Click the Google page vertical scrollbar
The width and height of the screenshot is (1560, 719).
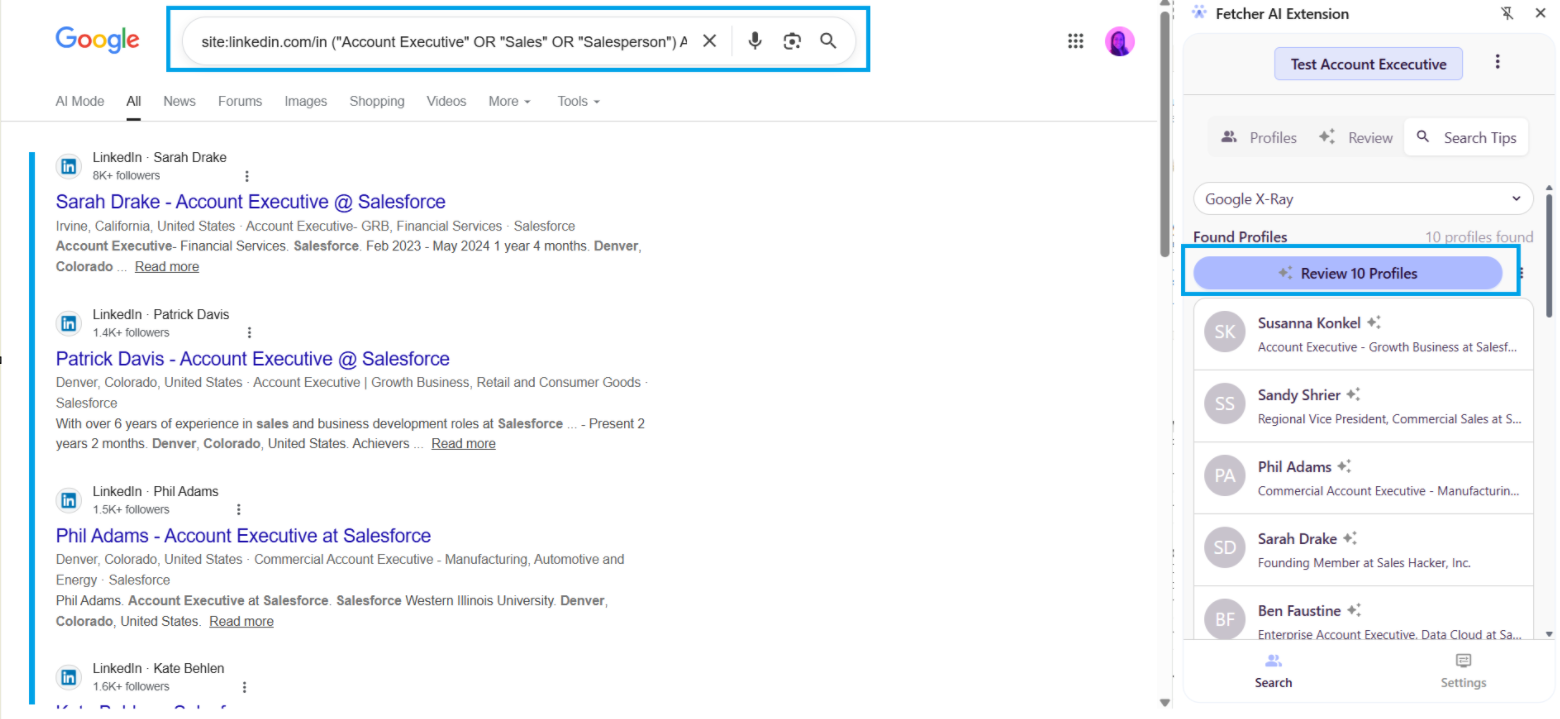1164,135
